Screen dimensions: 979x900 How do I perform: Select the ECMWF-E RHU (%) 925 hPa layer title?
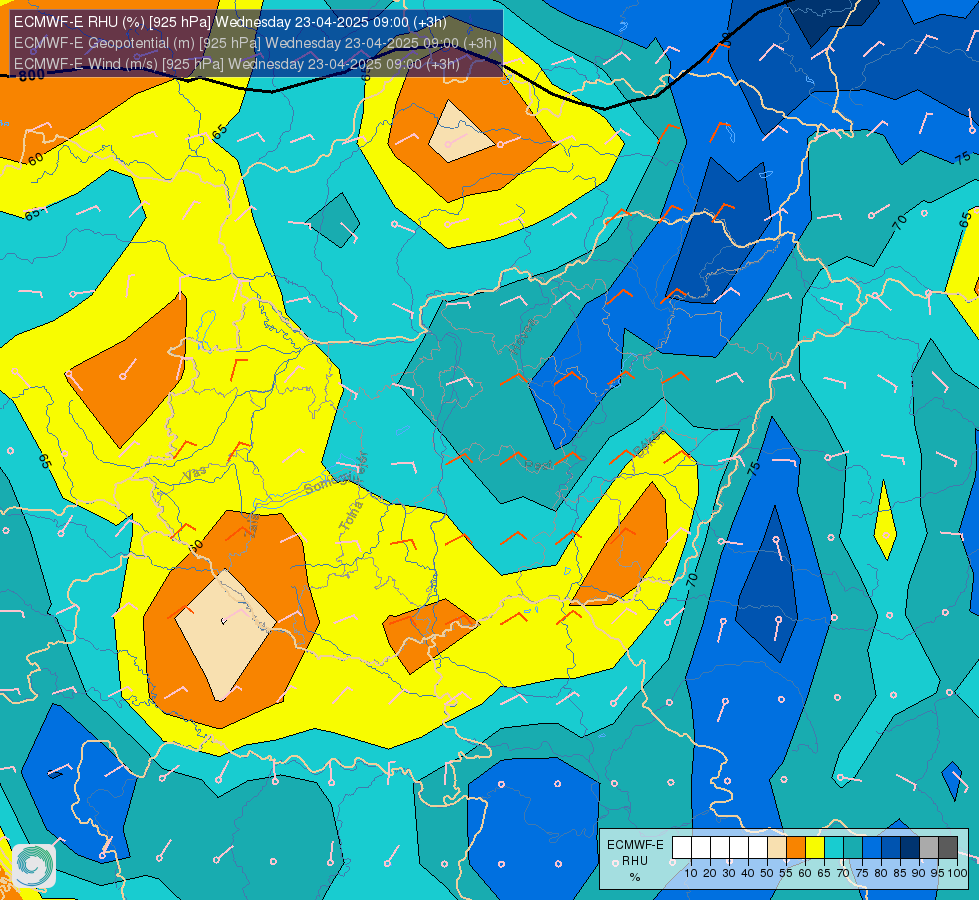click(x=230, y=22)
